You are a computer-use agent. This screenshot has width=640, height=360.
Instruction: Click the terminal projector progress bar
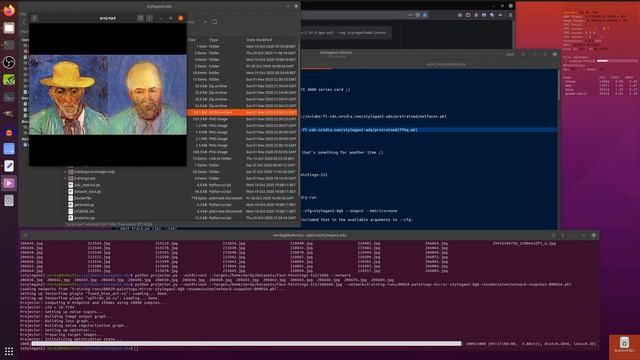[247, 344]
